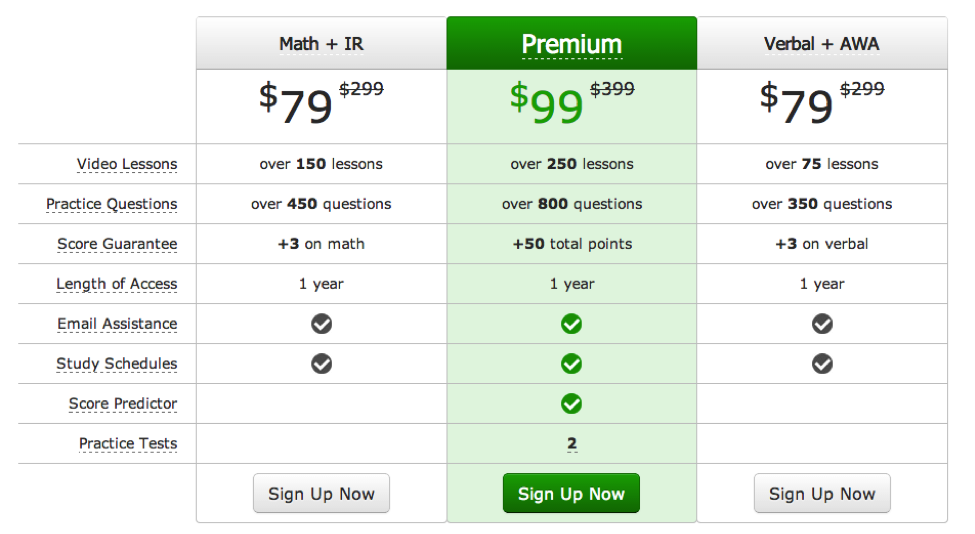Sign up for the Premium plan
The width and height of the screenshot is (975, 534).
pos(571,494)
